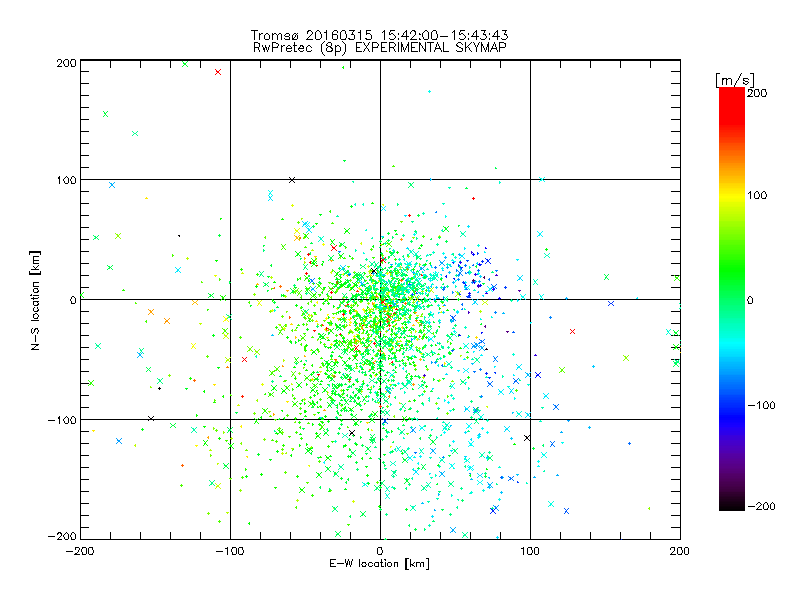Click the x-axis tick label '-100'
The width and height of the screenshot is (800, 600).
coord(230,552)
